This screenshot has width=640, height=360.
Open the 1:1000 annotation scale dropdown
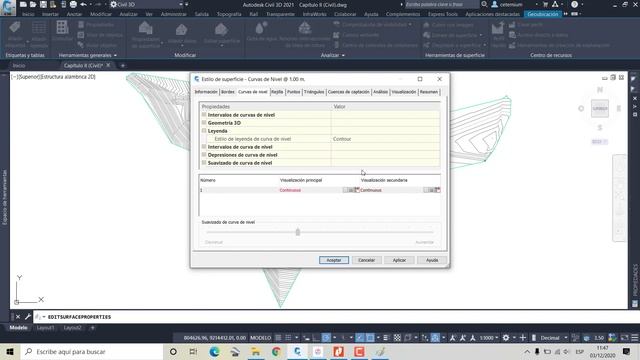point(489,338)
